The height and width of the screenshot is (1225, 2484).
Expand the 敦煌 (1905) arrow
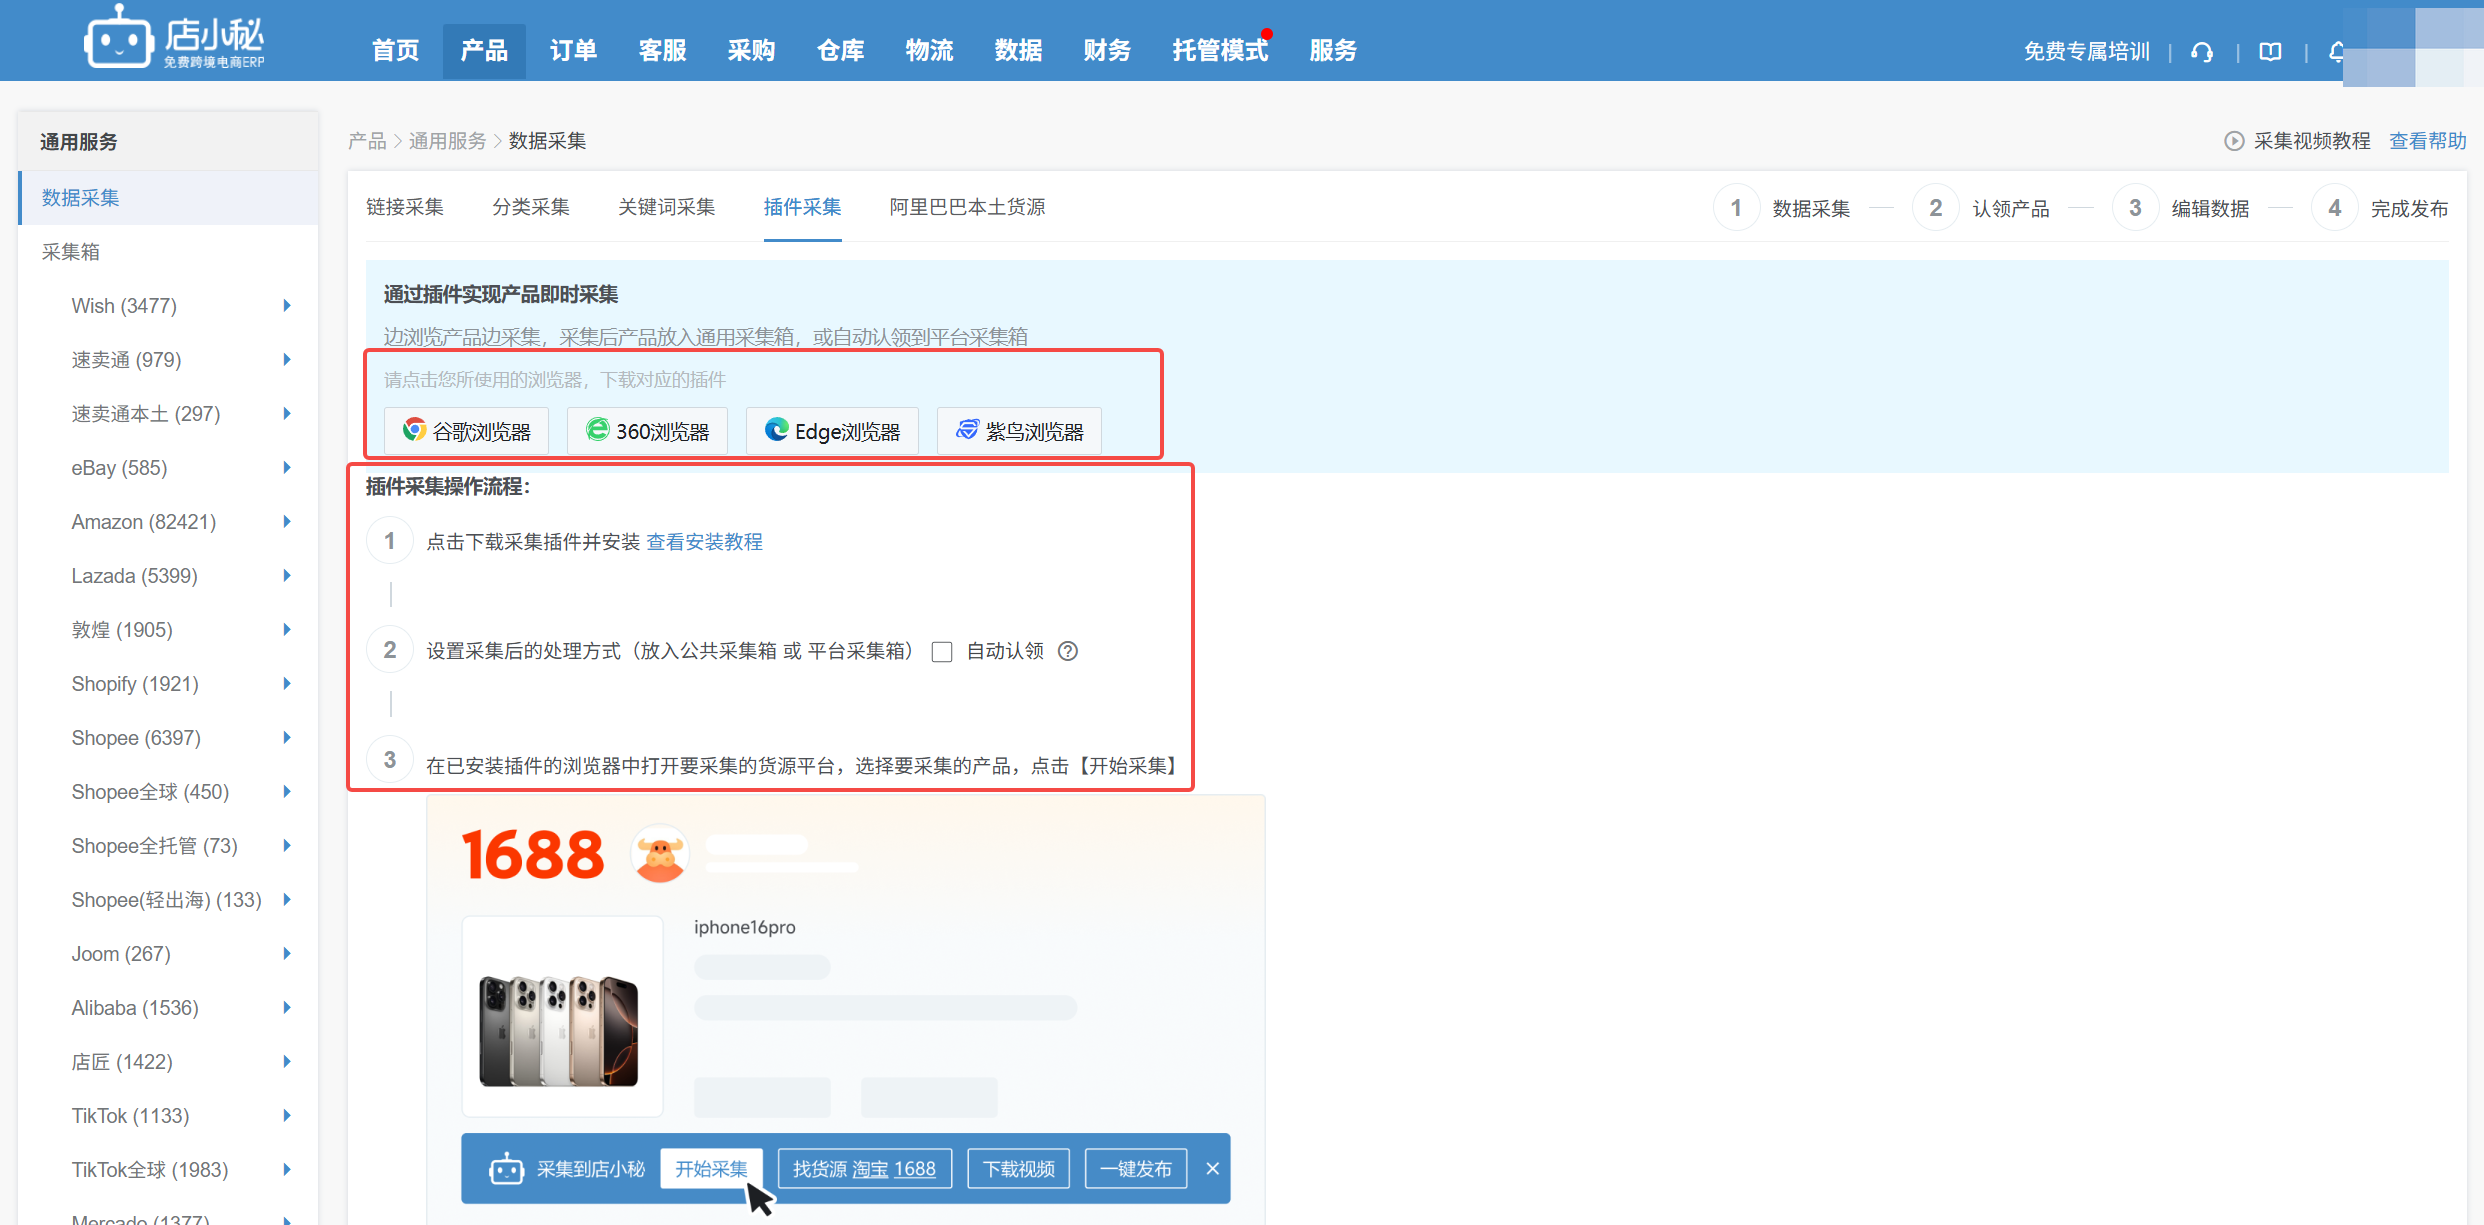[287, 630]
